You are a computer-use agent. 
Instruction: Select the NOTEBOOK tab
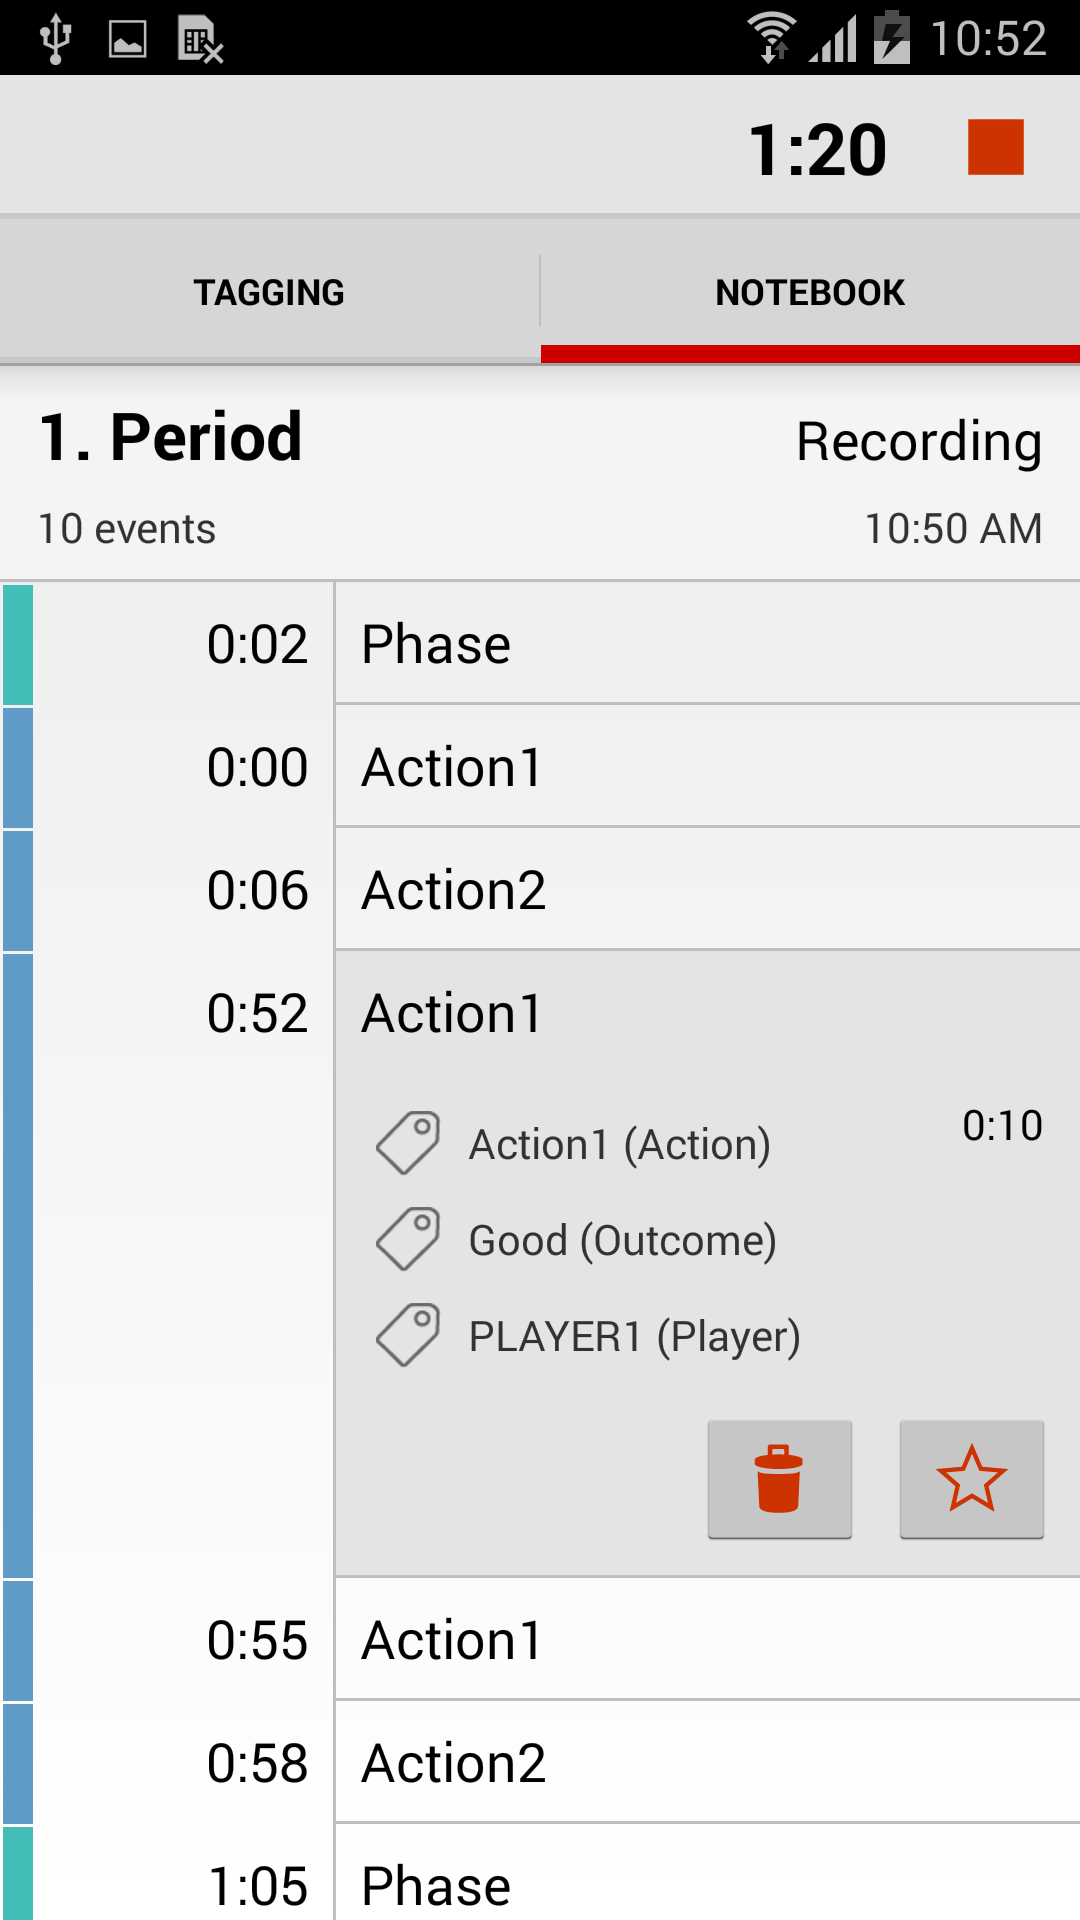pos(810,292)
